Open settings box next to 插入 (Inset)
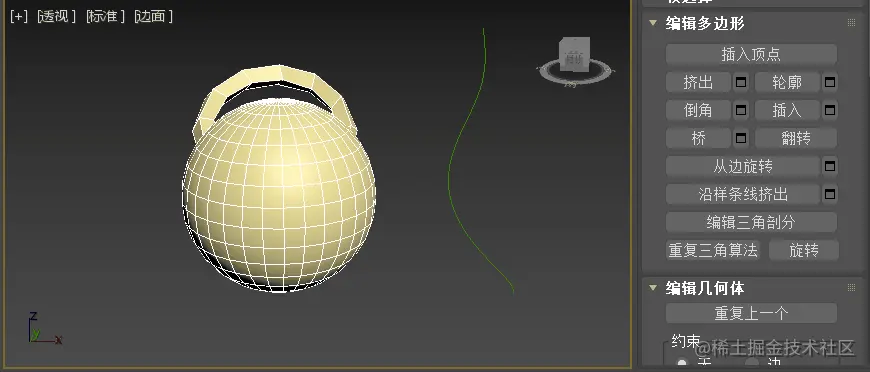Image resolution: width=870 pixels, height=372 pixels. click(829, 110)
